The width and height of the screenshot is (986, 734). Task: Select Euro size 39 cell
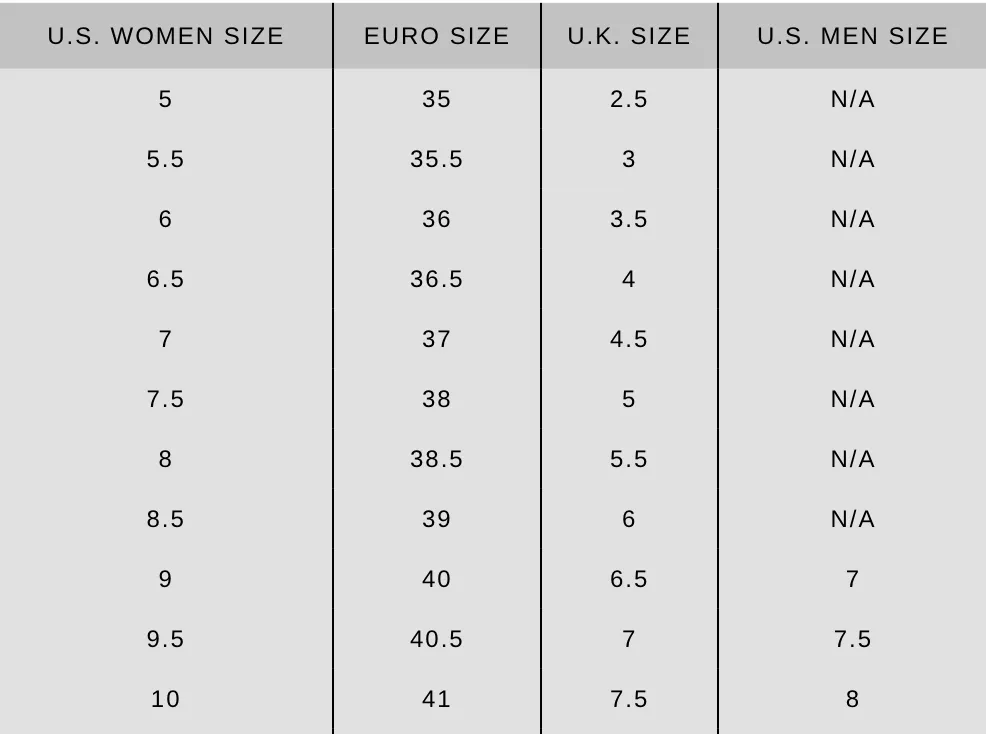coord(436,519)
